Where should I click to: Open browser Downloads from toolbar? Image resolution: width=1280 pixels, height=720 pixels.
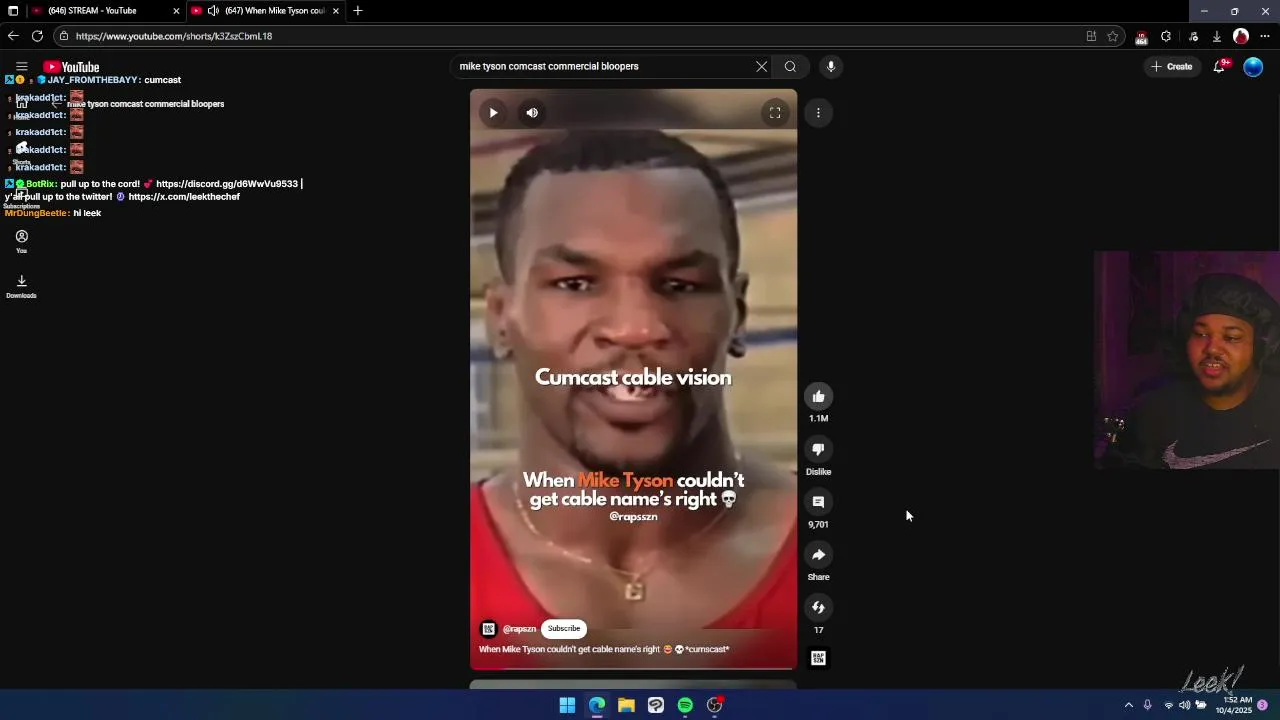(x=1217, y=36)
